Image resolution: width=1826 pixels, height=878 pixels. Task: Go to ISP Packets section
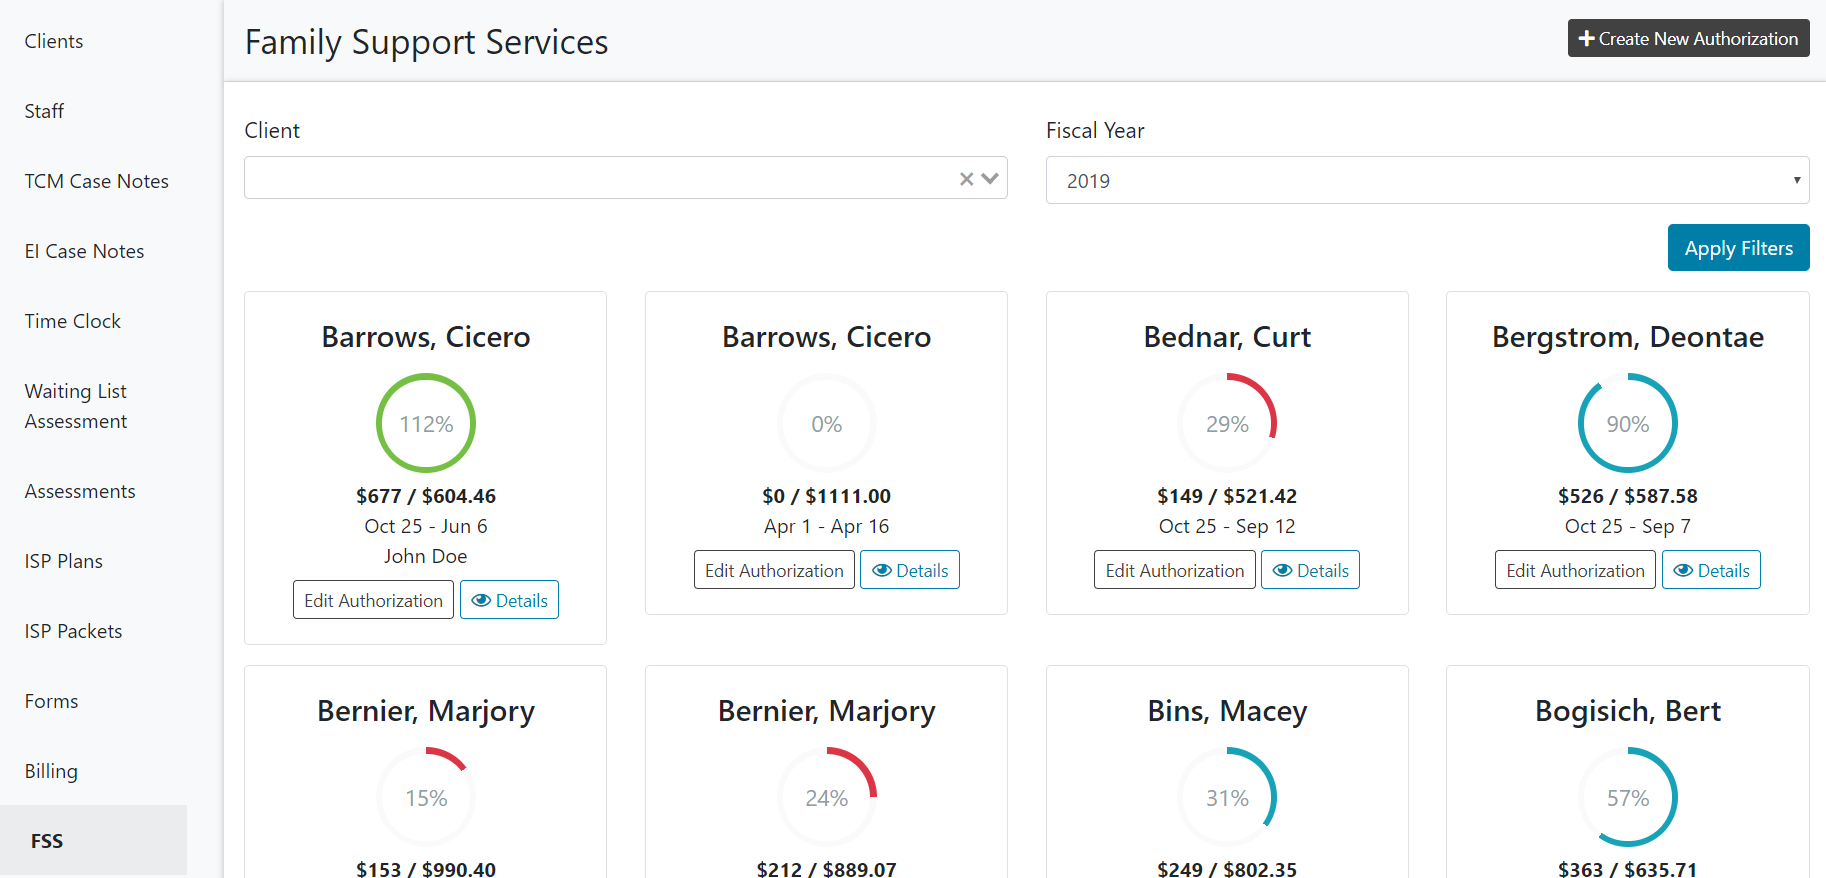pyautogui.click(x=74, y=631)
